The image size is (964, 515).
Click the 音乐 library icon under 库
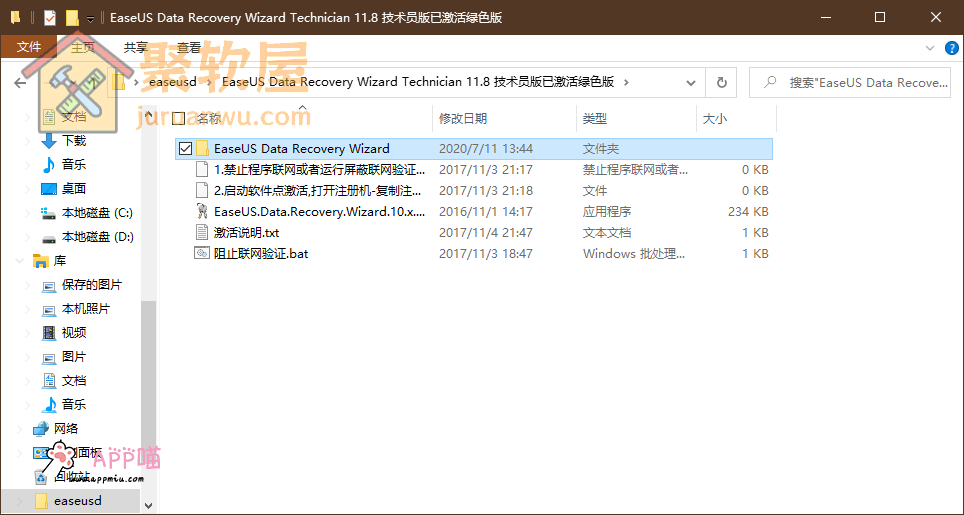(x=49, y=404)
